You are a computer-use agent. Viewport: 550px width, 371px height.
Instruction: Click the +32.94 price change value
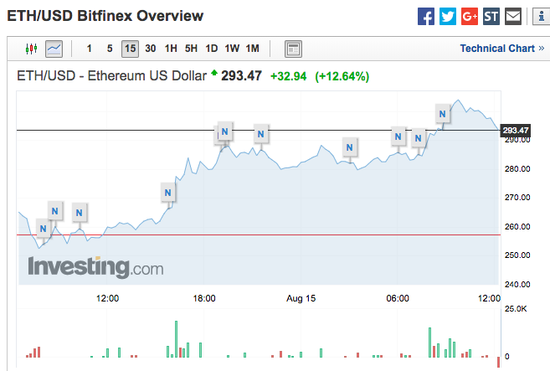point(288,76)
